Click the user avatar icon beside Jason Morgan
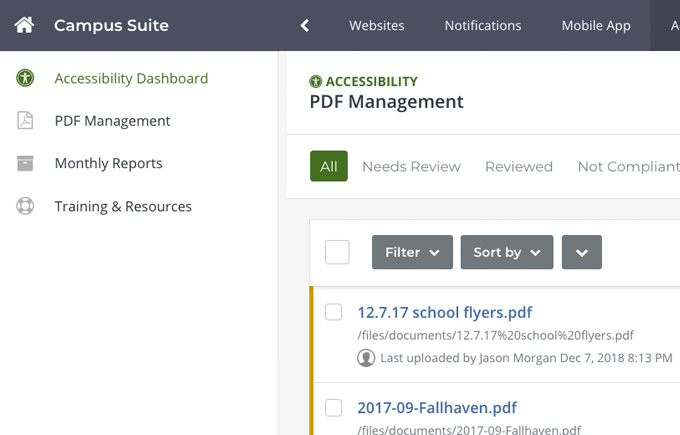The width and height of the screenshot is (680, 435). coord(366,357)
